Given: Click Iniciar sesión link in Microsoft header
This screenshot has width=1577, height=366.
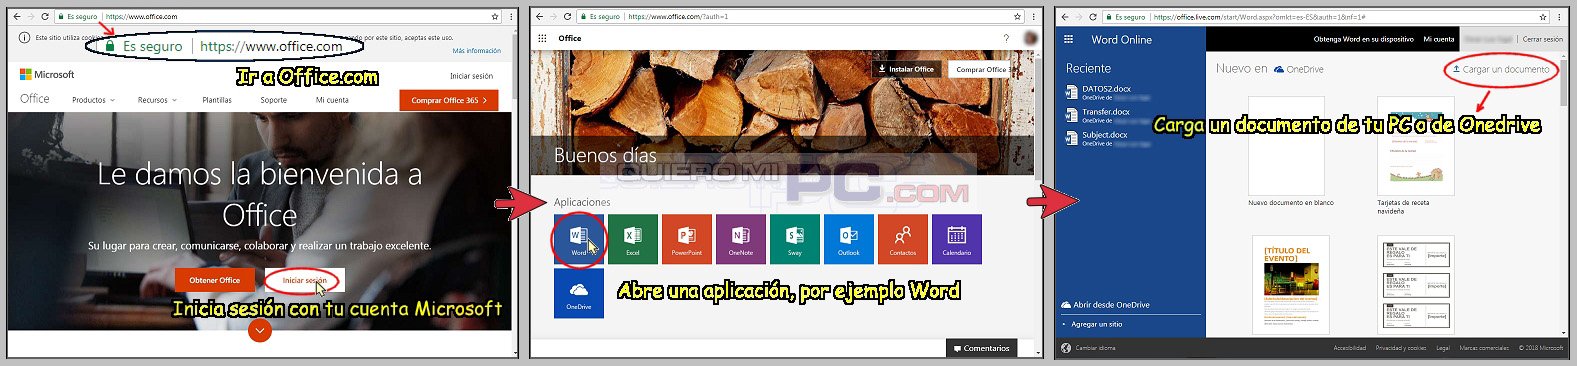Looking at the screenshot, I should pyautogui.click(x=471, y=76).
